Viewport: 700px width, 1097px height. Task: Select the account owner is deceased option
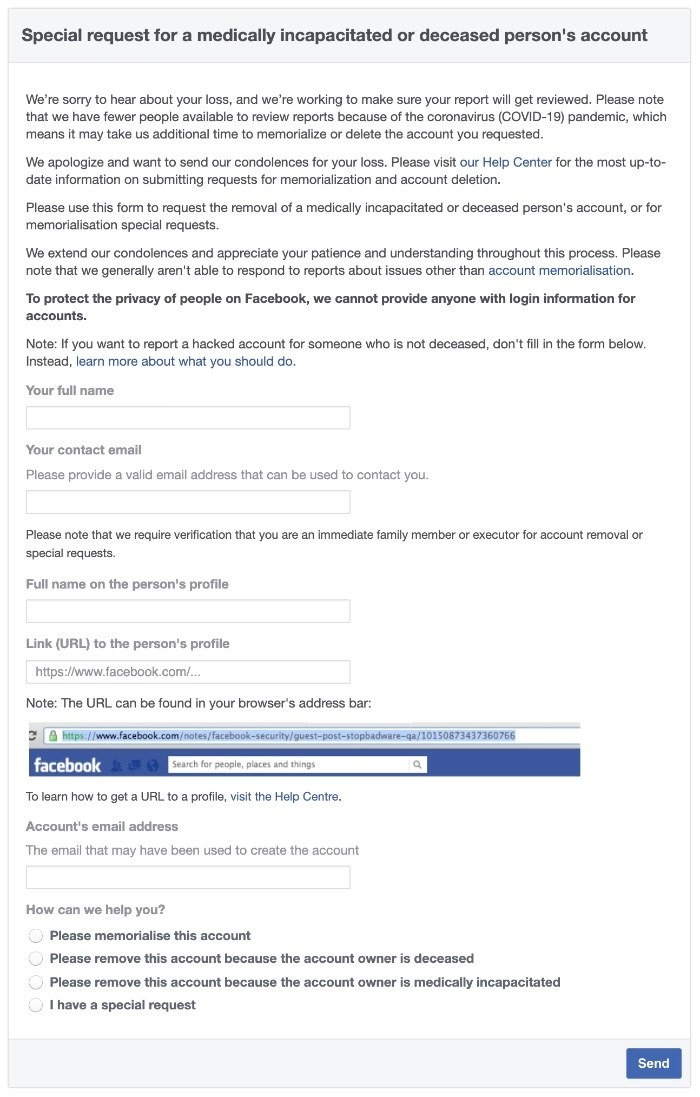(36, 958)
